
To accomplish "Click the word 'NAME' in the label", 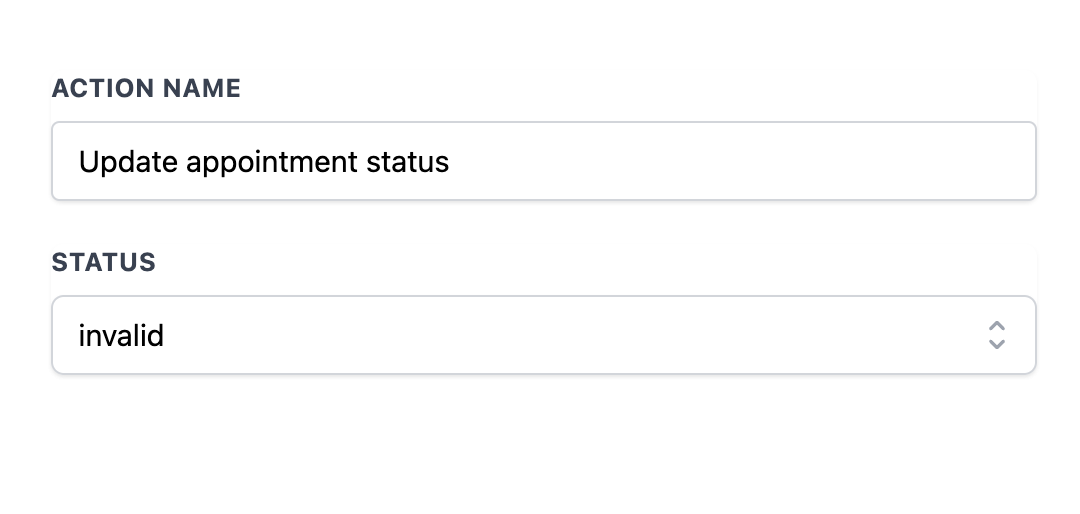I will point(202,88).
